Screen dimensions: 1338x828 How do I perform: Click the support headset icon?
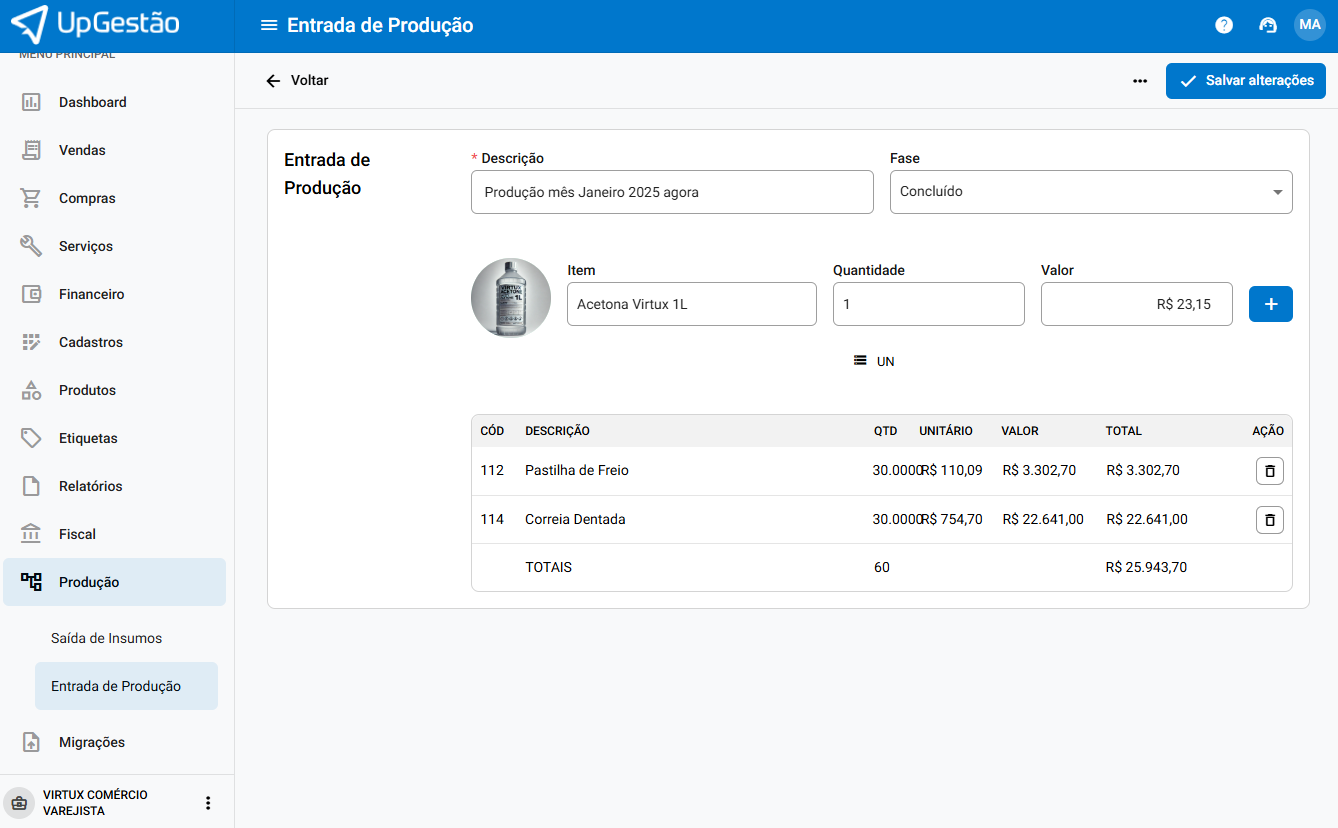tap(1268, 25)
